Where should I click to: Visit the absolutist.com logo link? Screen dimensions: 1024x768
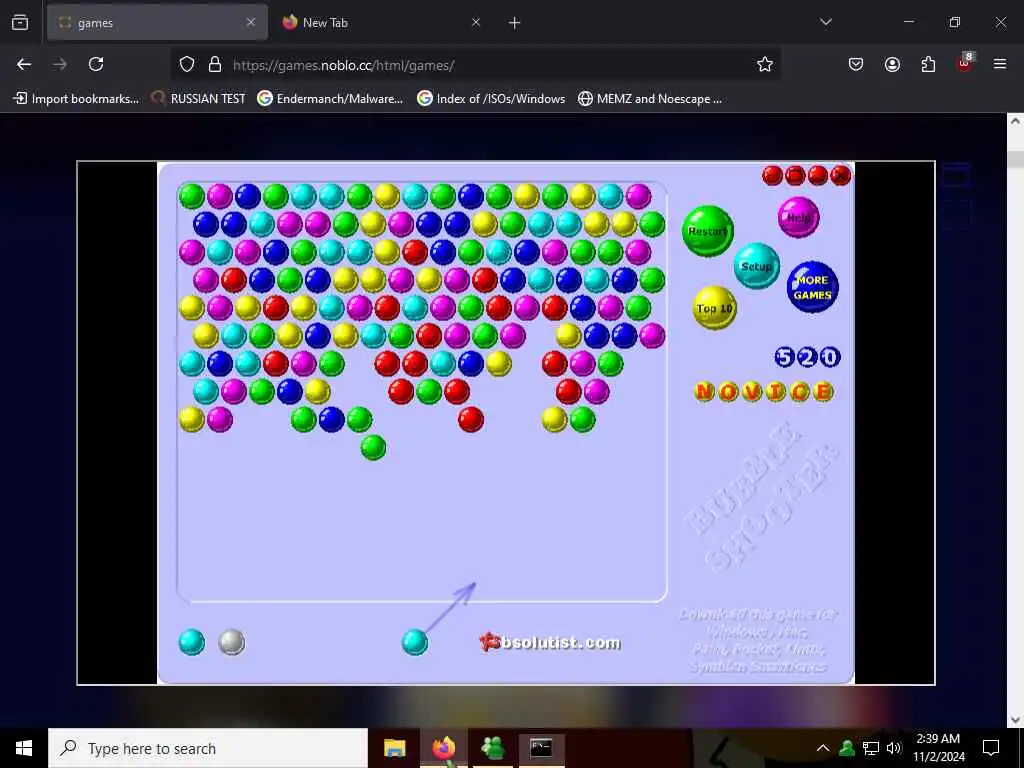(550, 643)
